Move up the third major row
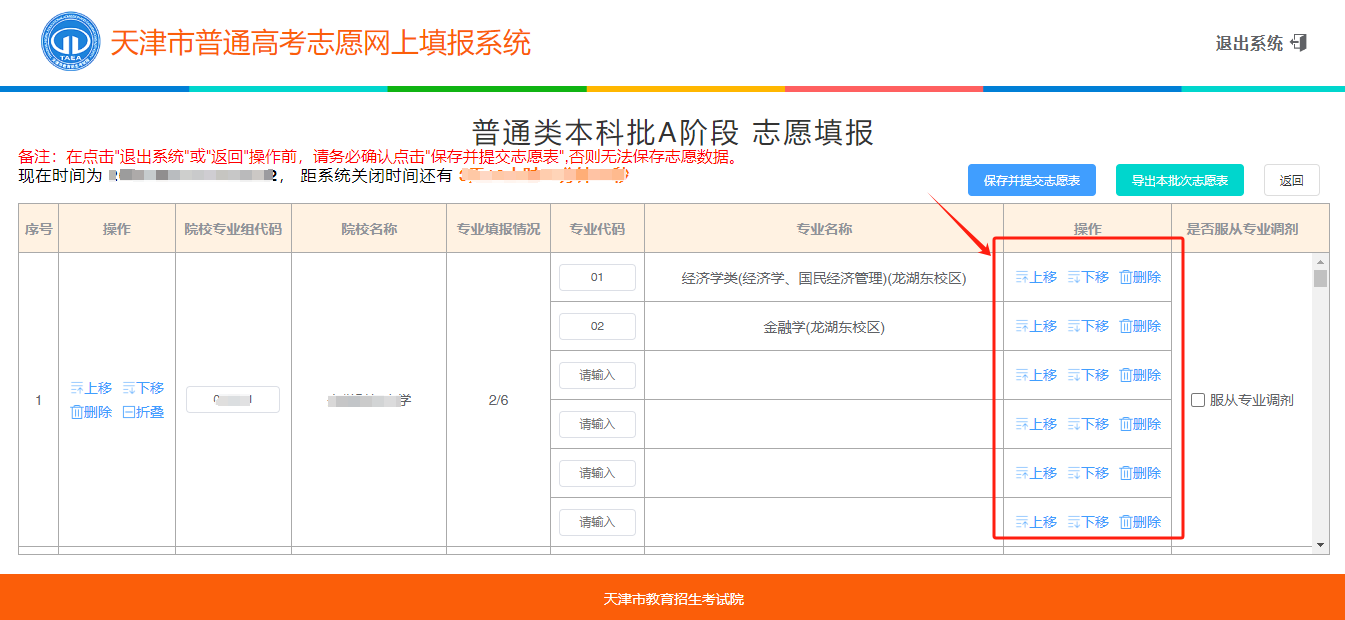This screenshot has width=1345, height=620. 1036,375
